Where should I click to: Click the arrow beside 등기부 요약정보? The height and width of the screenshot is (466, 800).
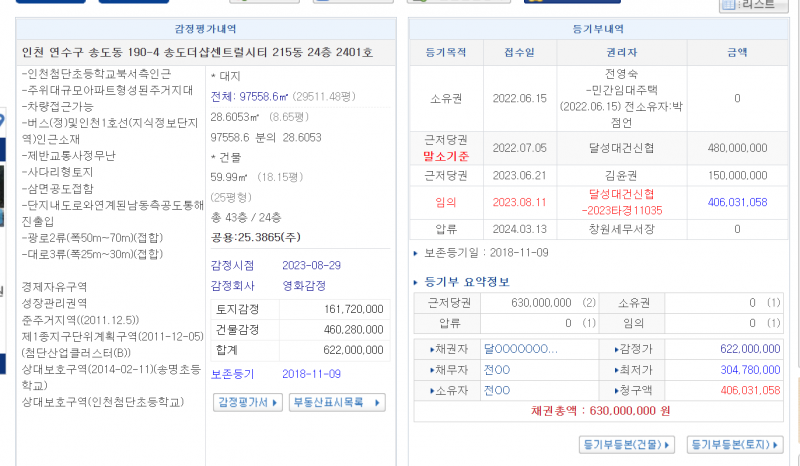click(417, 282)
